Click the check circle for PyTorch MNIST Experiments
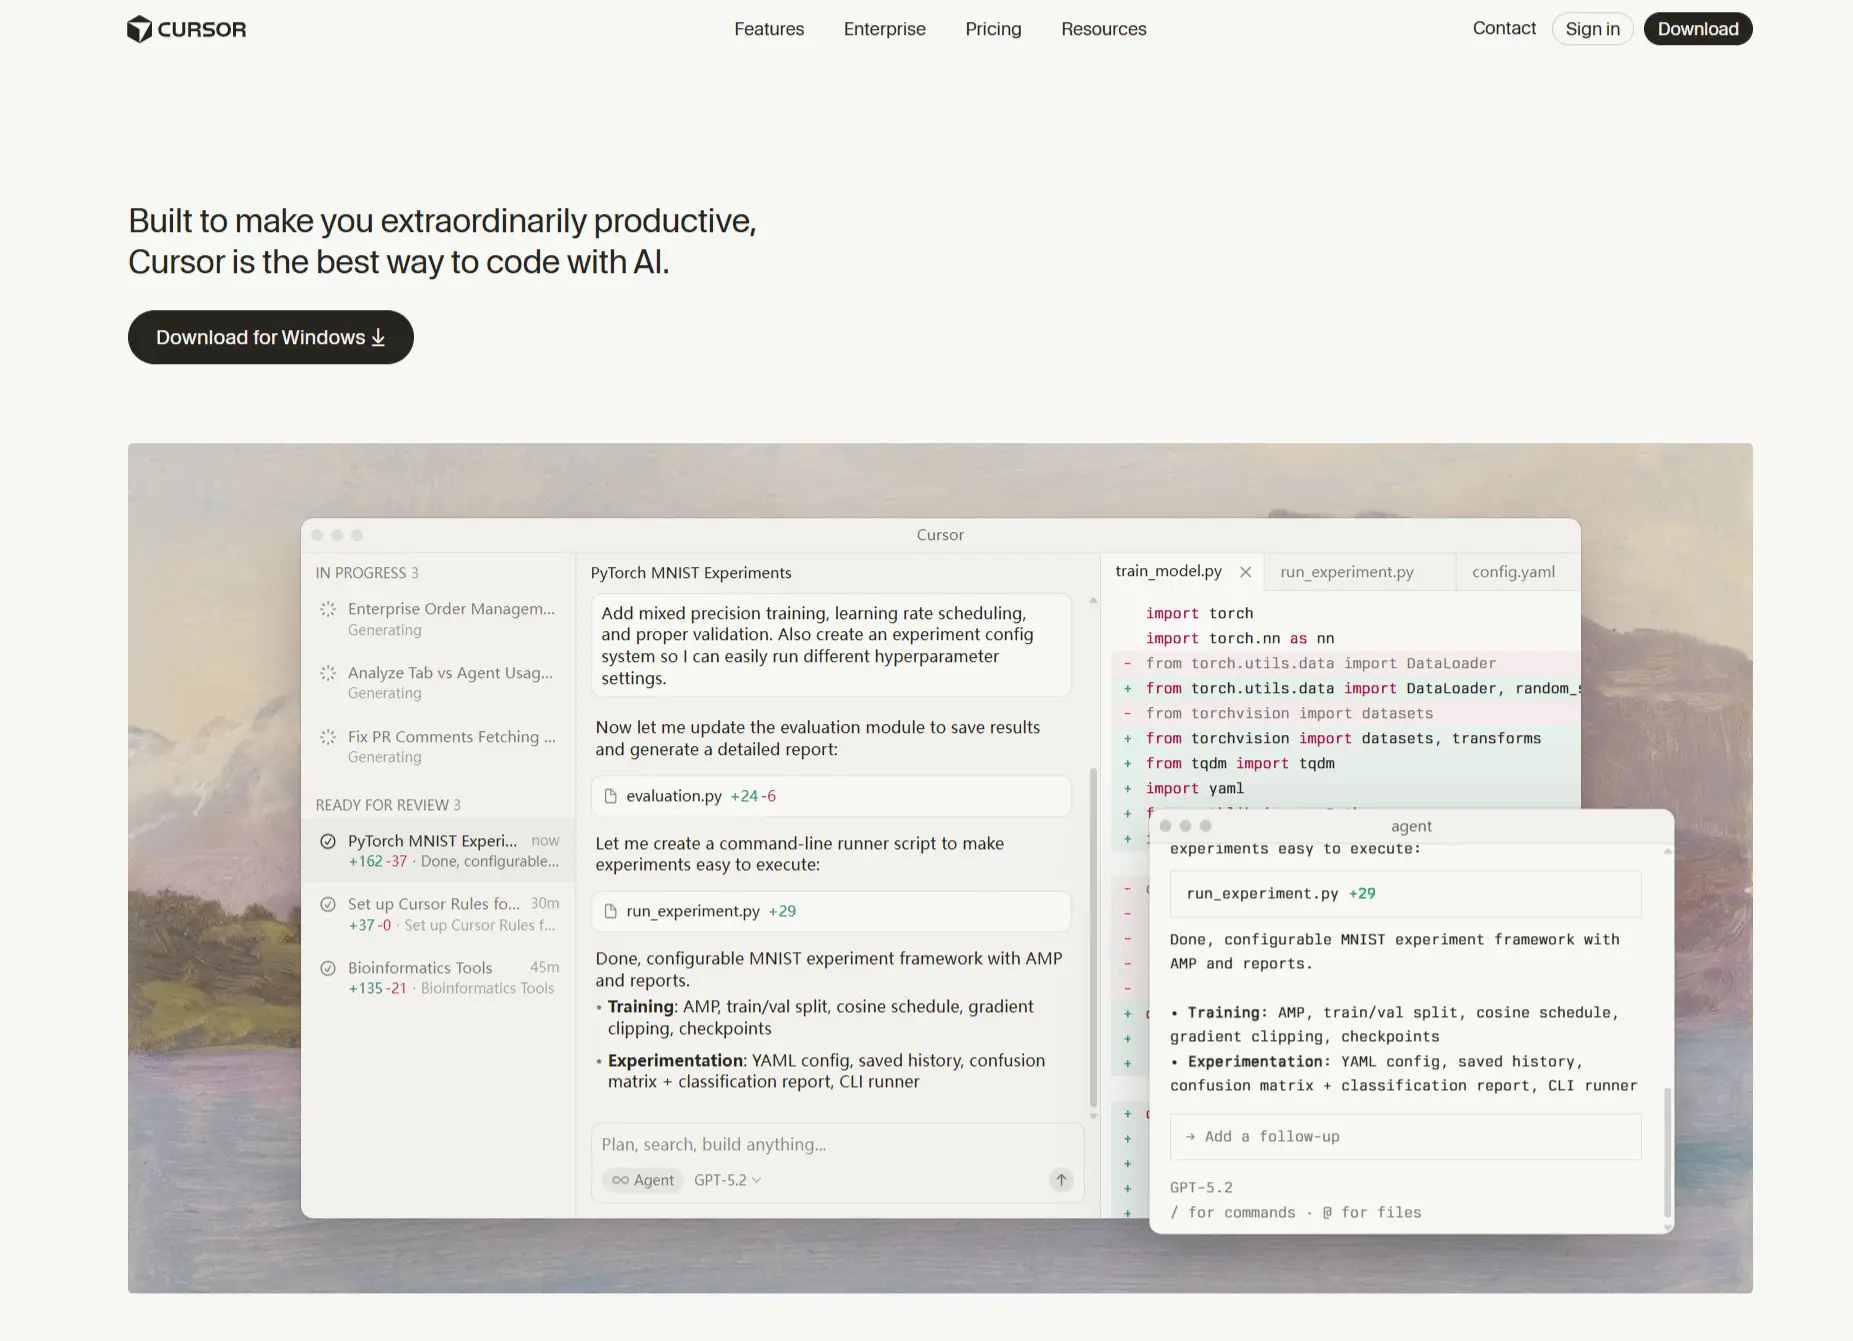This screenshot has height=1341, width=1853. point(327,841)
